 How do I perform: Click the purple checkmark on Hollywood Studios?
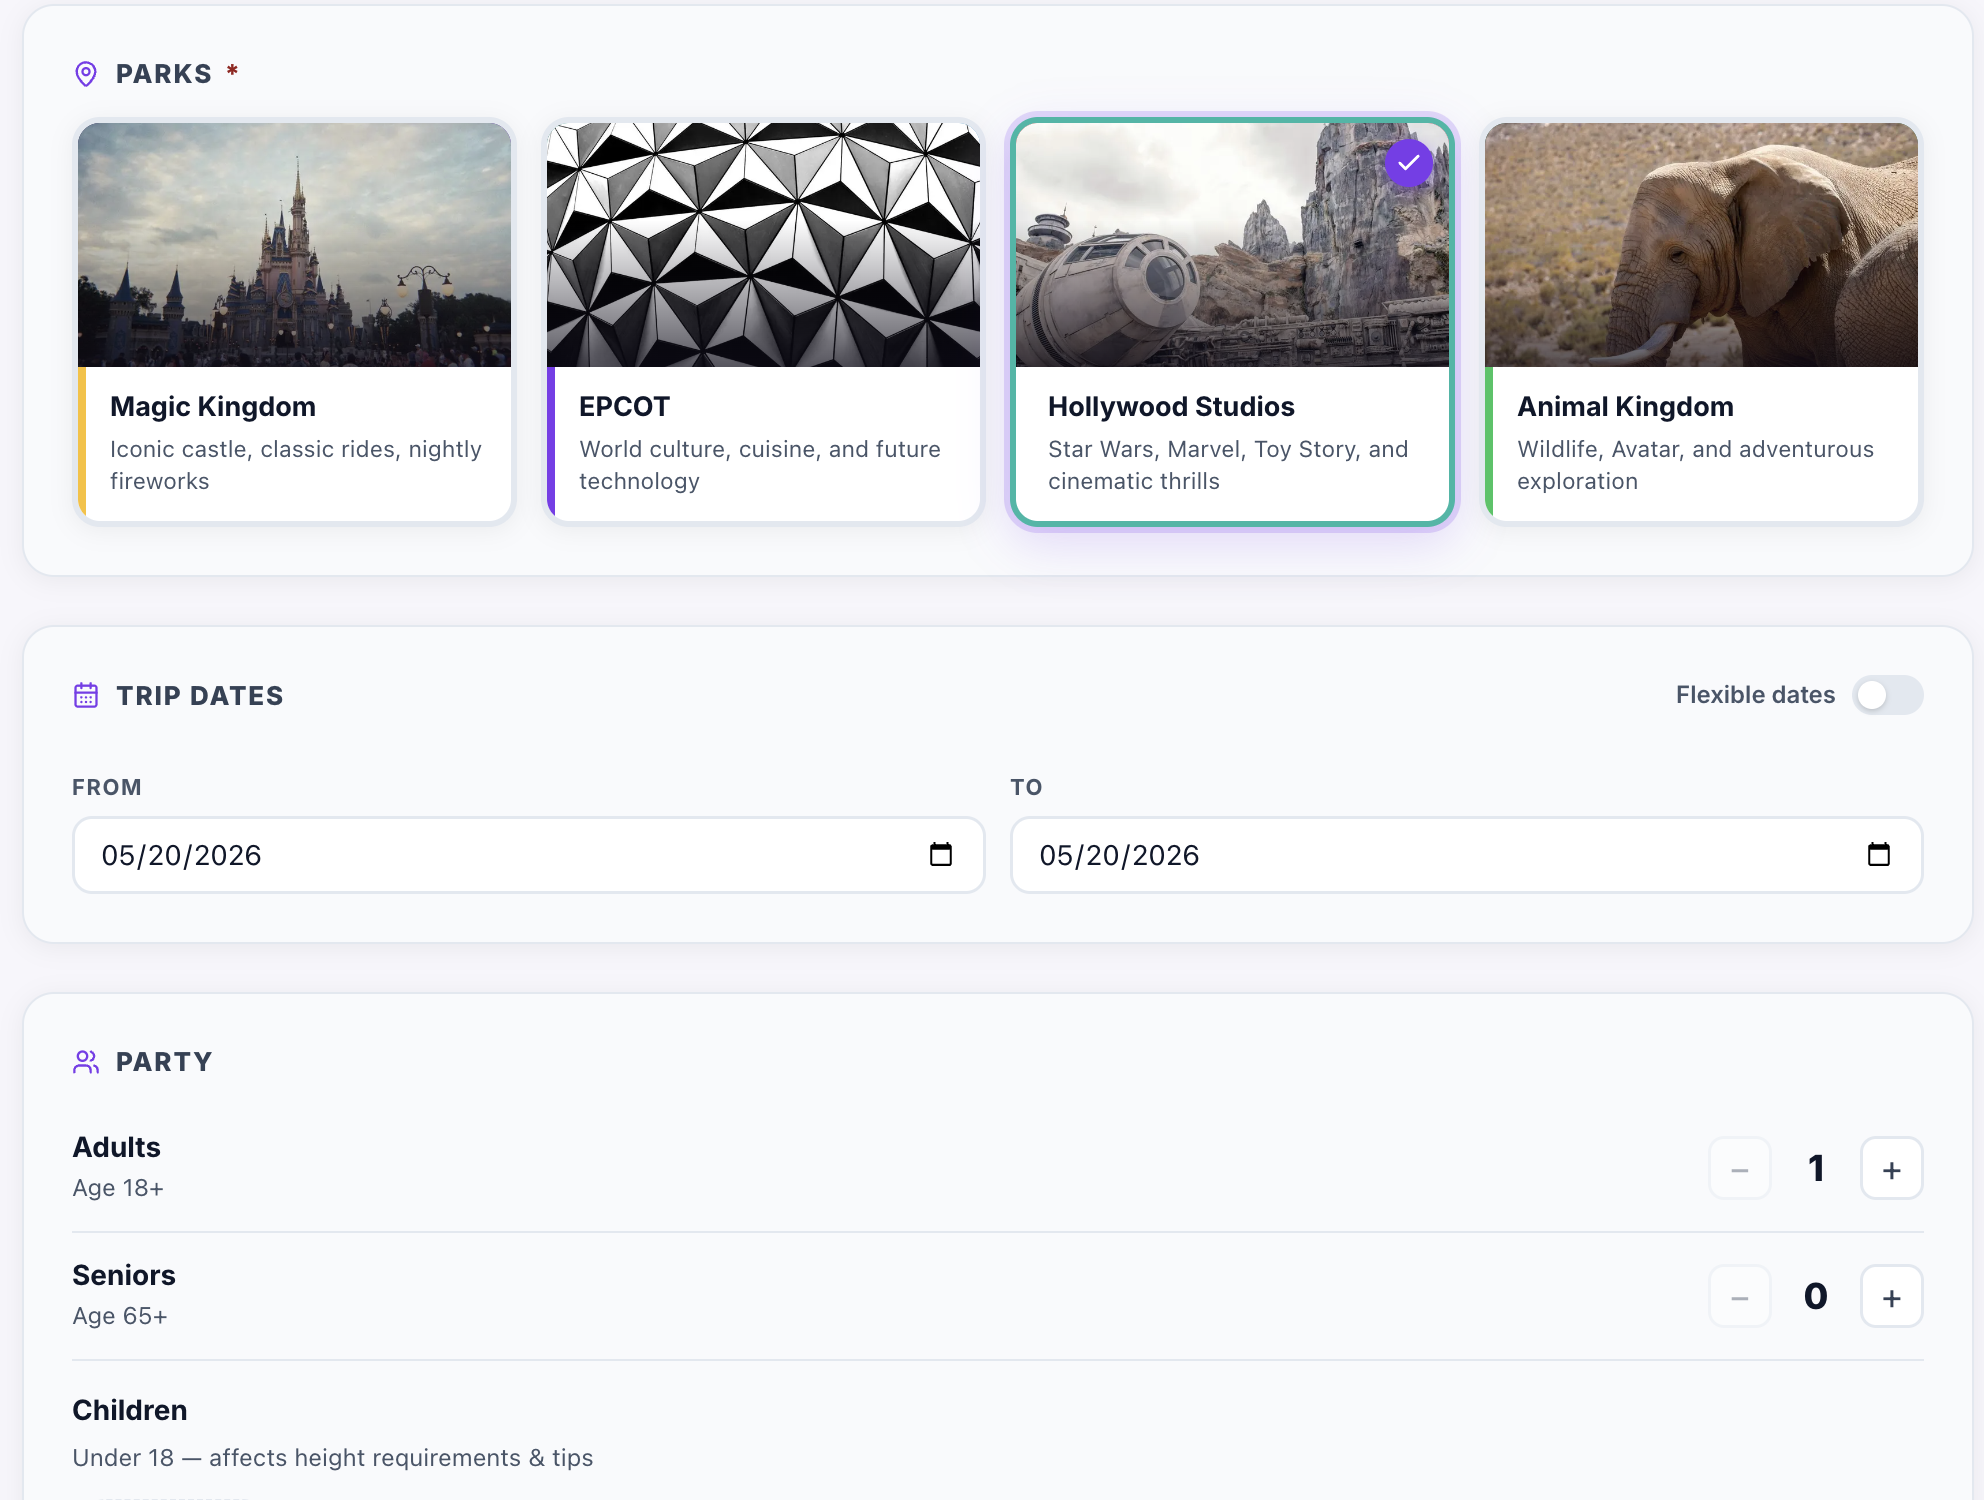tap(1409, 163)
